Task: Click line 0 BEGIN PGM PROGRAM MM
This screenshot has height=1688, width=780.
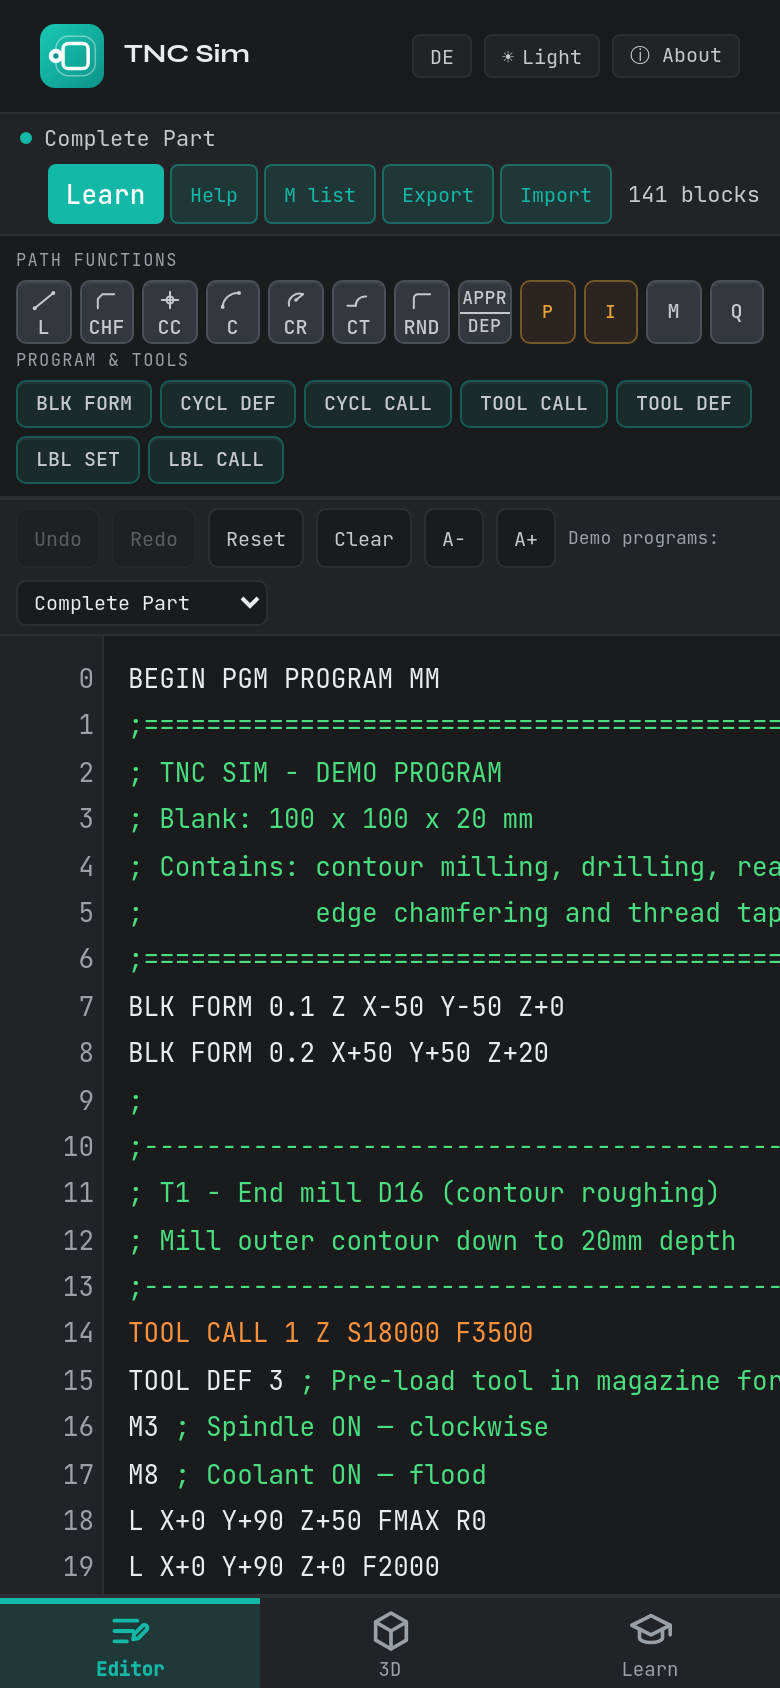Action: pyautogui.click(x=284, y=679)
